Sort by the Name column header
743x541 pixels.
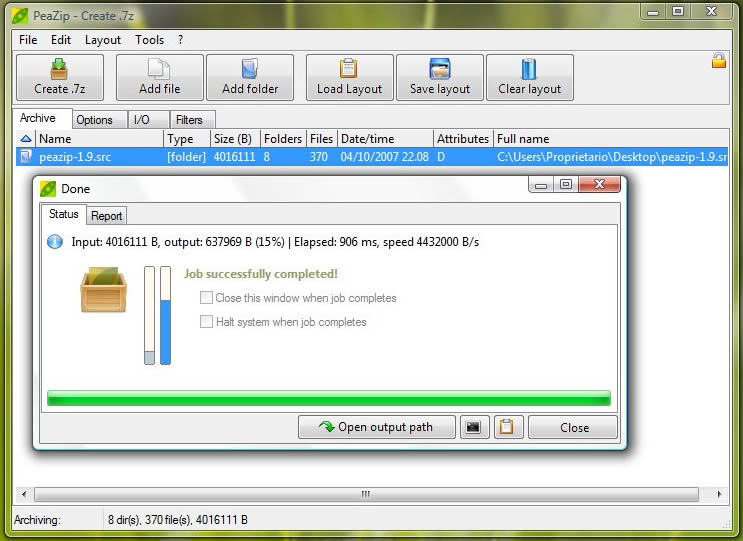tap(100, 139)
